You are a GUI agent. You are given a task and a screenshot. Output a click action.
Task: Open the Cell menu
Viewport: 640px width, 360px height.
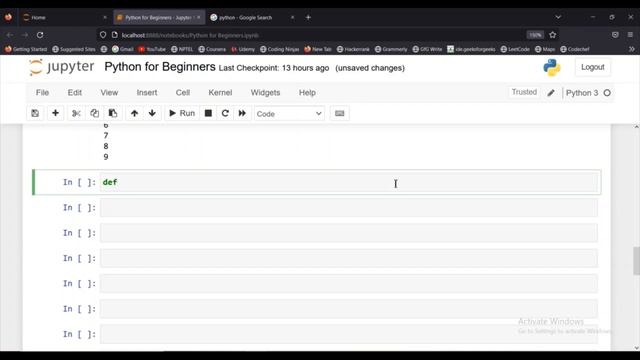click(183, 93)
